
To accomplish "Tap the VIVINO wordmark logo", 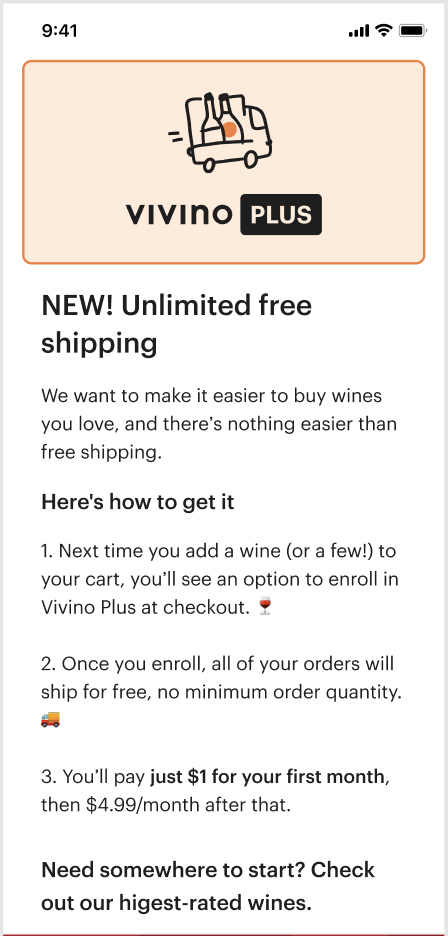I will pos(179,214).
